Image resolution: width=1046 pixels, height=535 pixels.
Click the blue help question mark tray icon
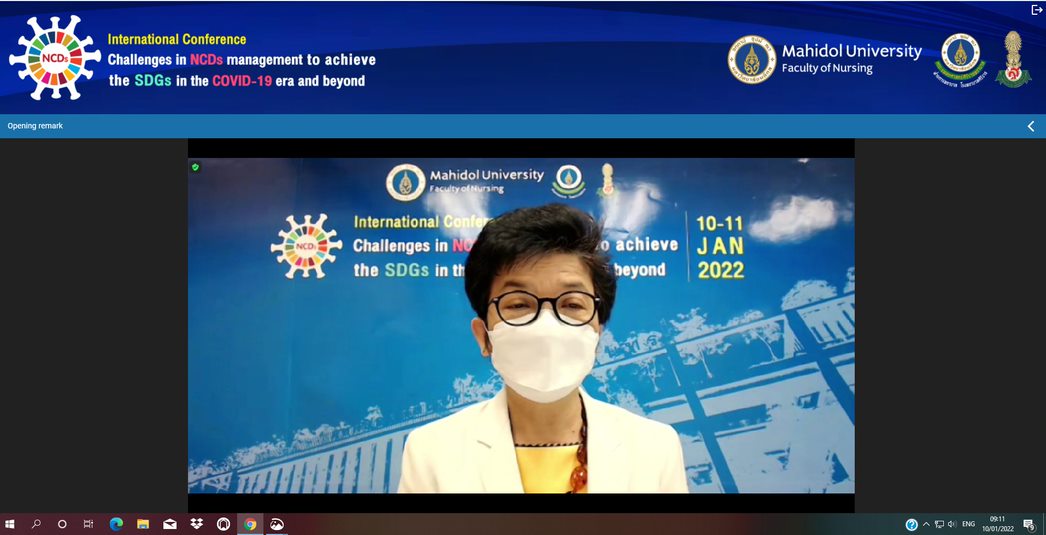click(x=911, y=524)
